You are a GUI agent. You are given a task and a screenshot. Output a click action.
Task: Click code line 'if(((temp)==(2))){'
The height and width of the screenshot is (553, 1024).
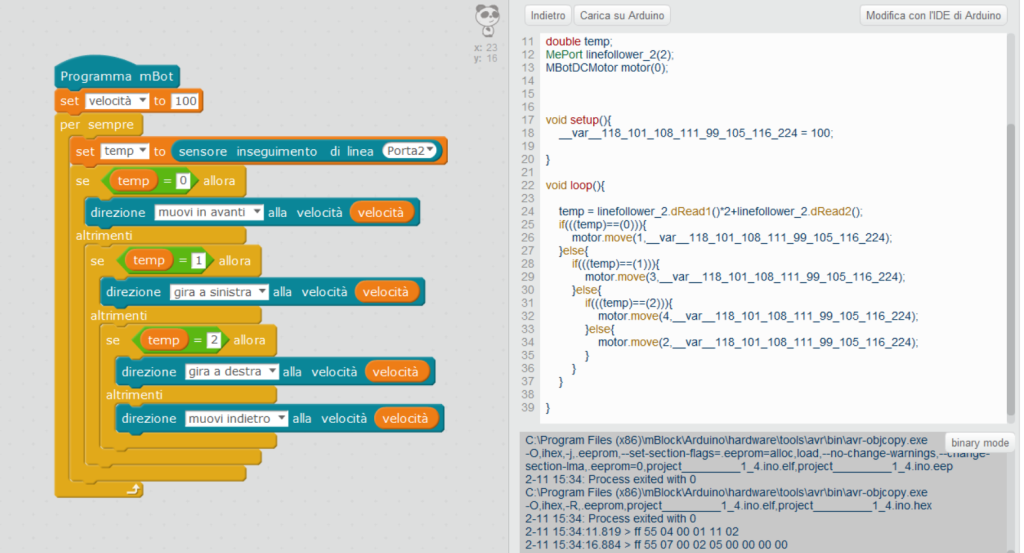pos(628,302)
